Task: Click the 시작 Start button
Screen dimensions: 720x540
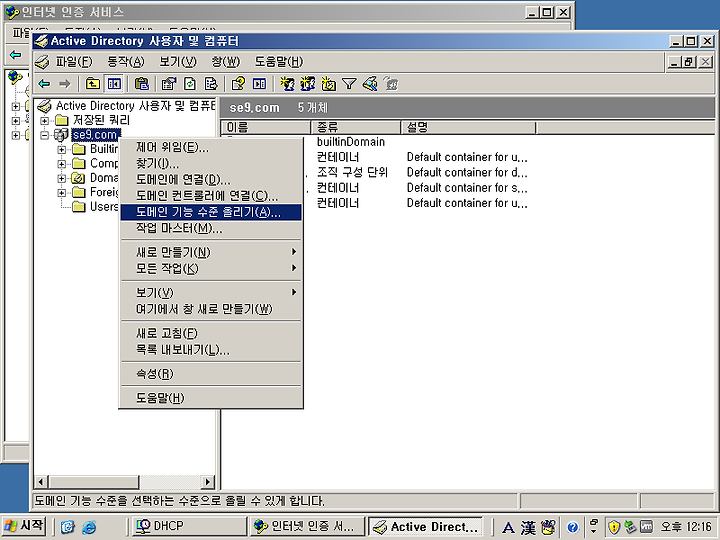Action: pos(24,526)
